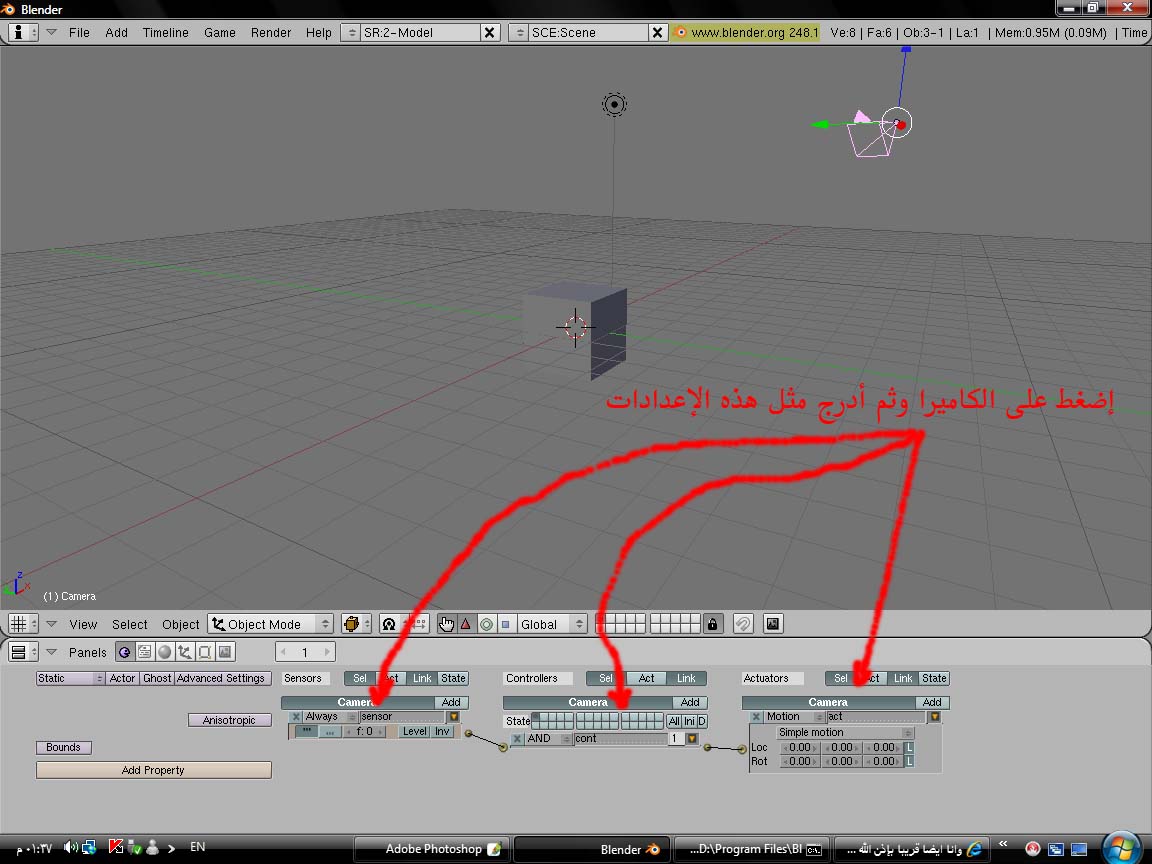Viewport: 1152px width, 864px height.
Task: Open the Motion actuator type dropdown
Action: click(795, 716)
